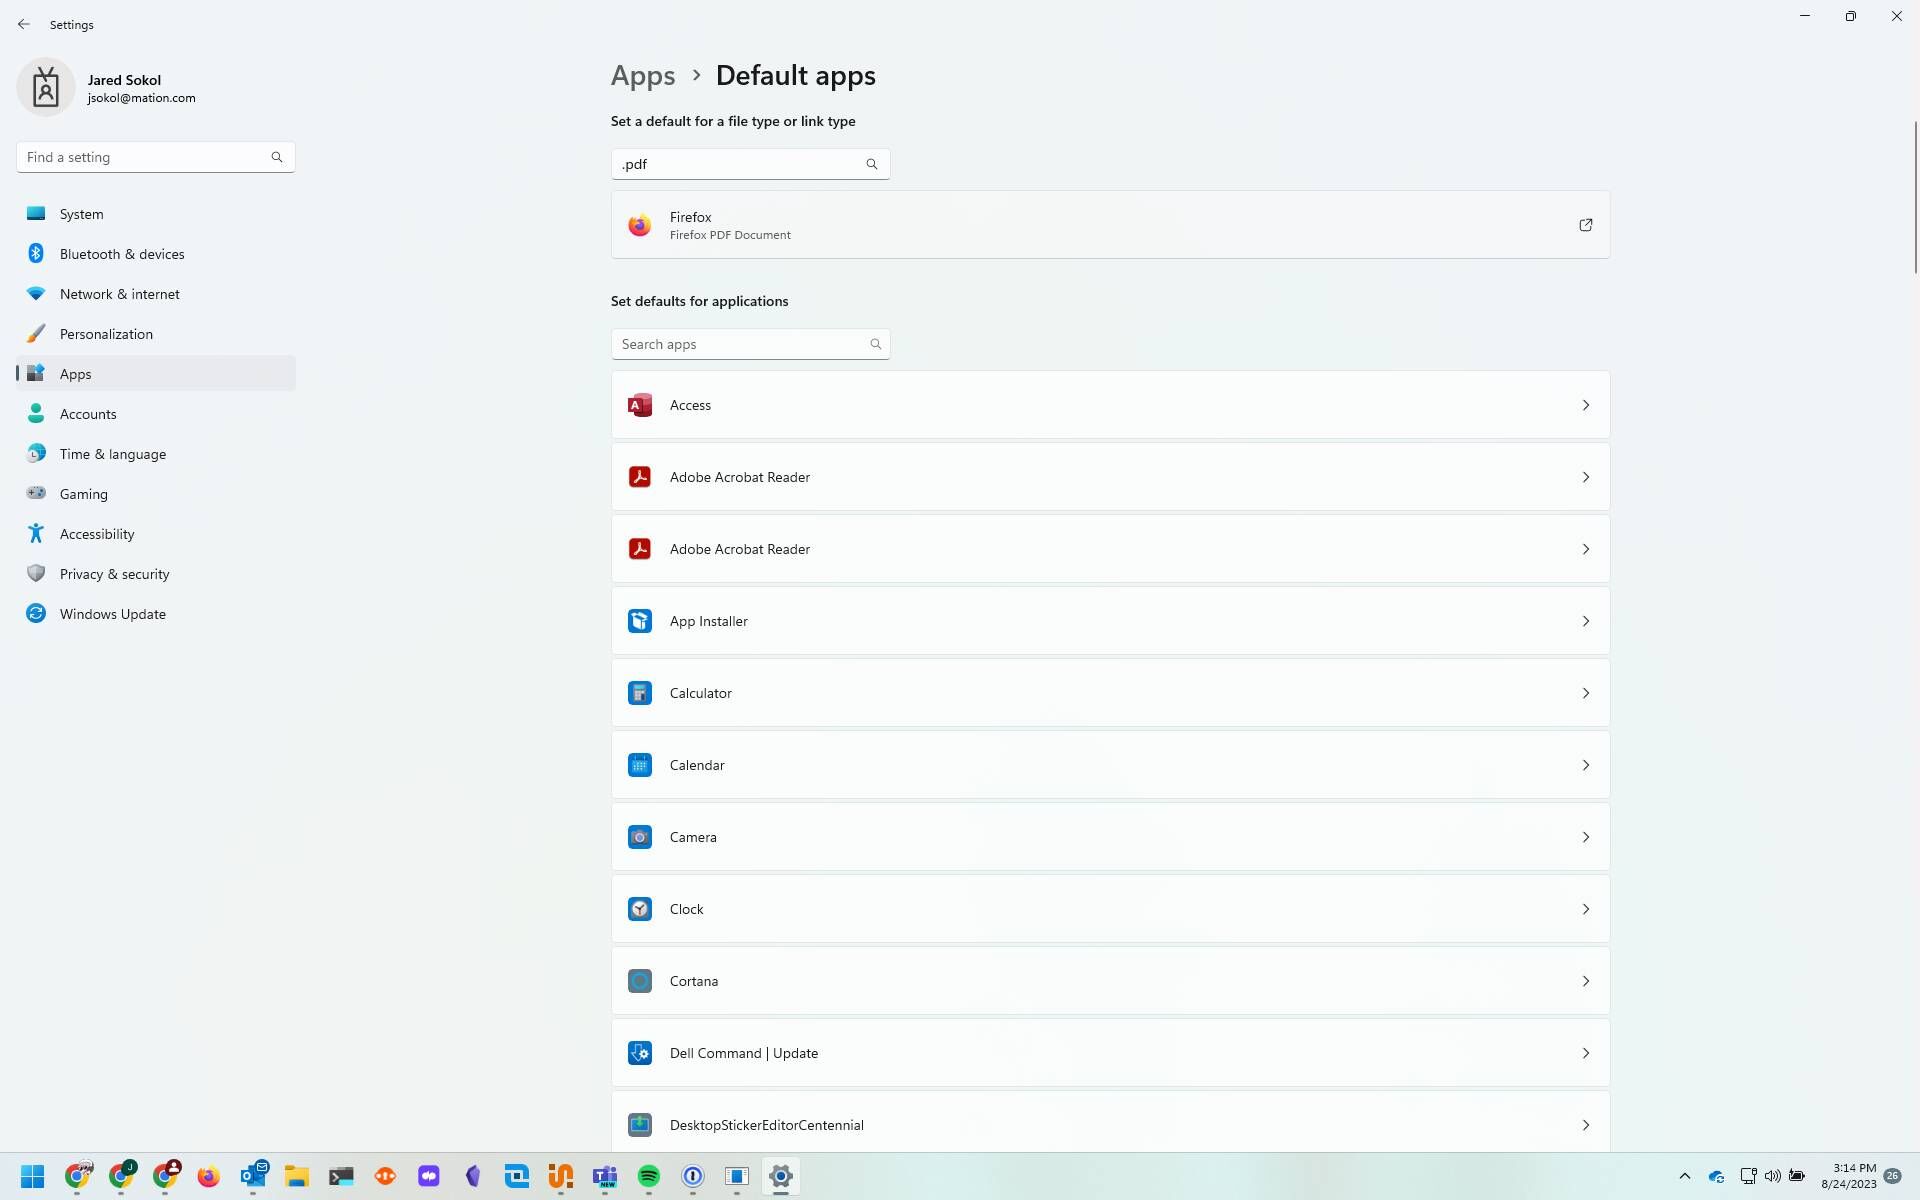Screen dimensions: 1920x1200
Task: Click the Calculator app icon
Action: [640, 692]
